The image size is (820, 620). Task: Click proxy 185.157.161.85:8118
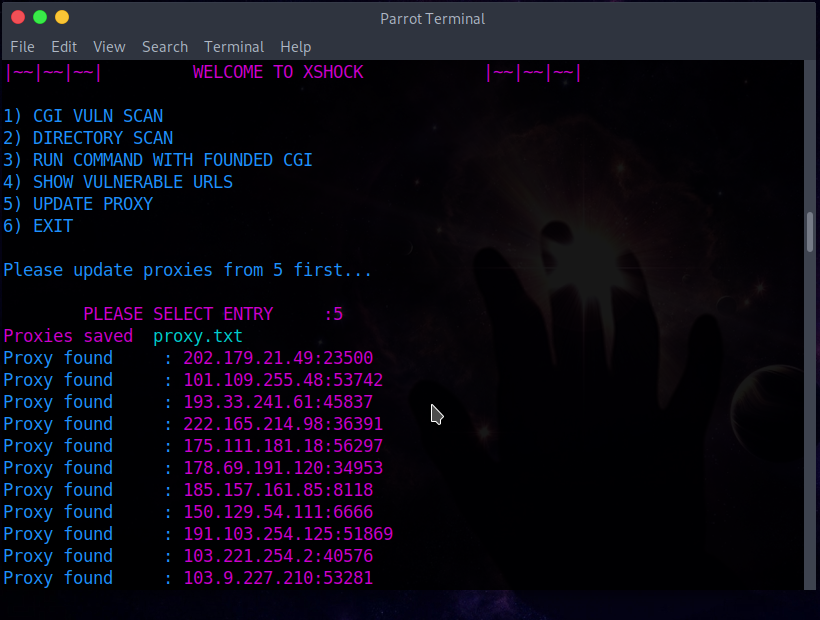point(278,490)
